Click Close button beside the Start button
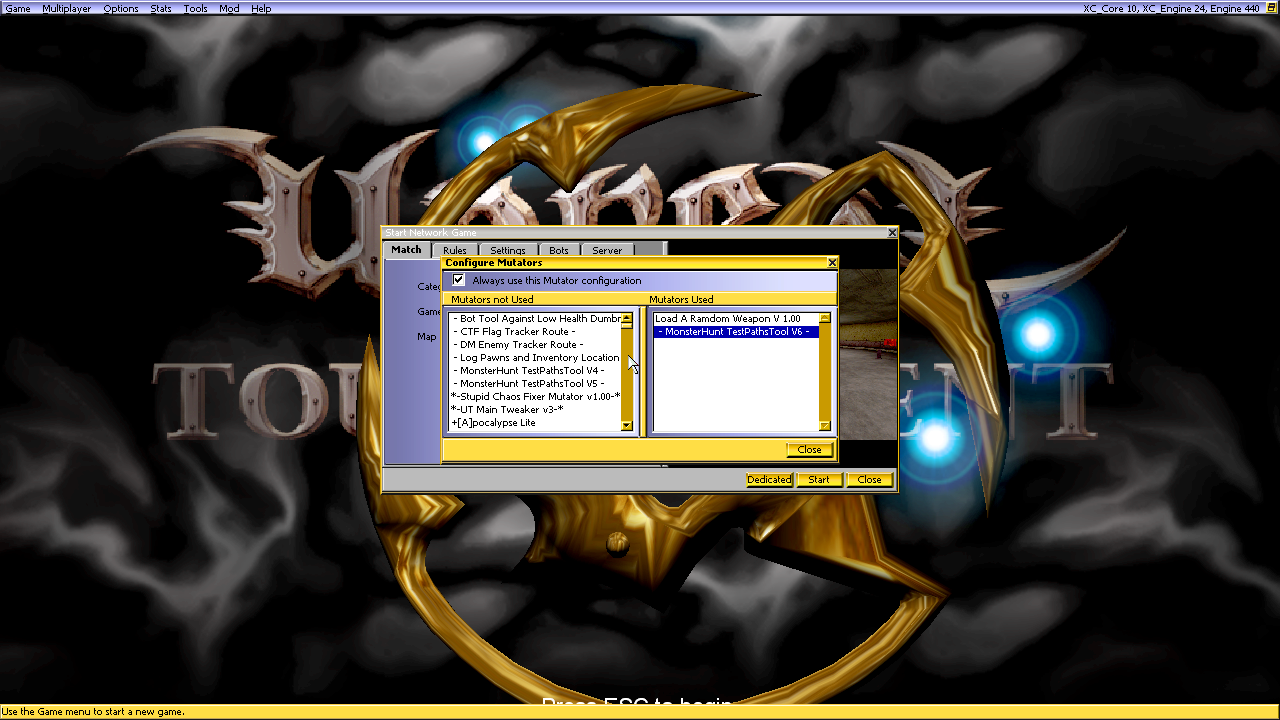 click(870, 480)
